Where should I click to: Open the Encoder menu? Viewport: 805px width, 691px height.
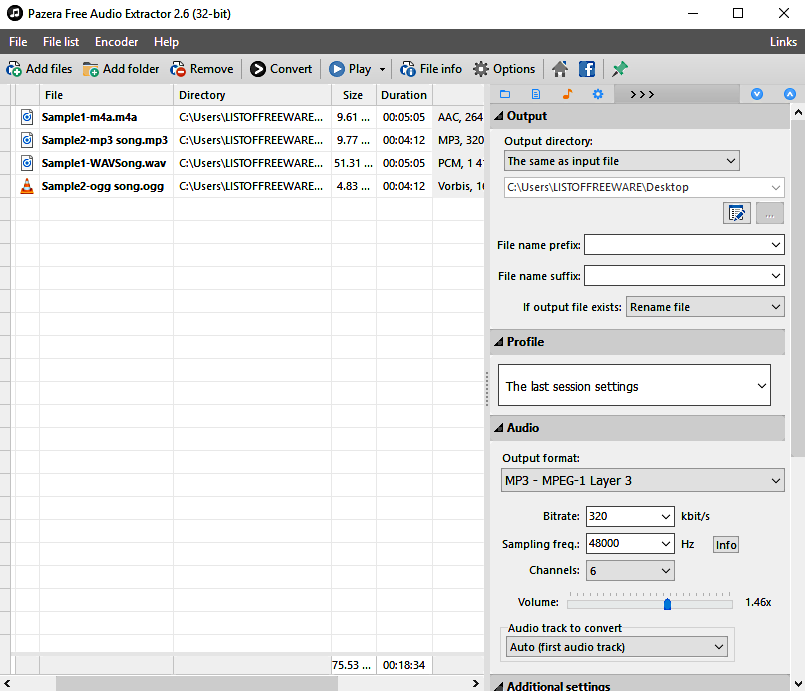117,42
